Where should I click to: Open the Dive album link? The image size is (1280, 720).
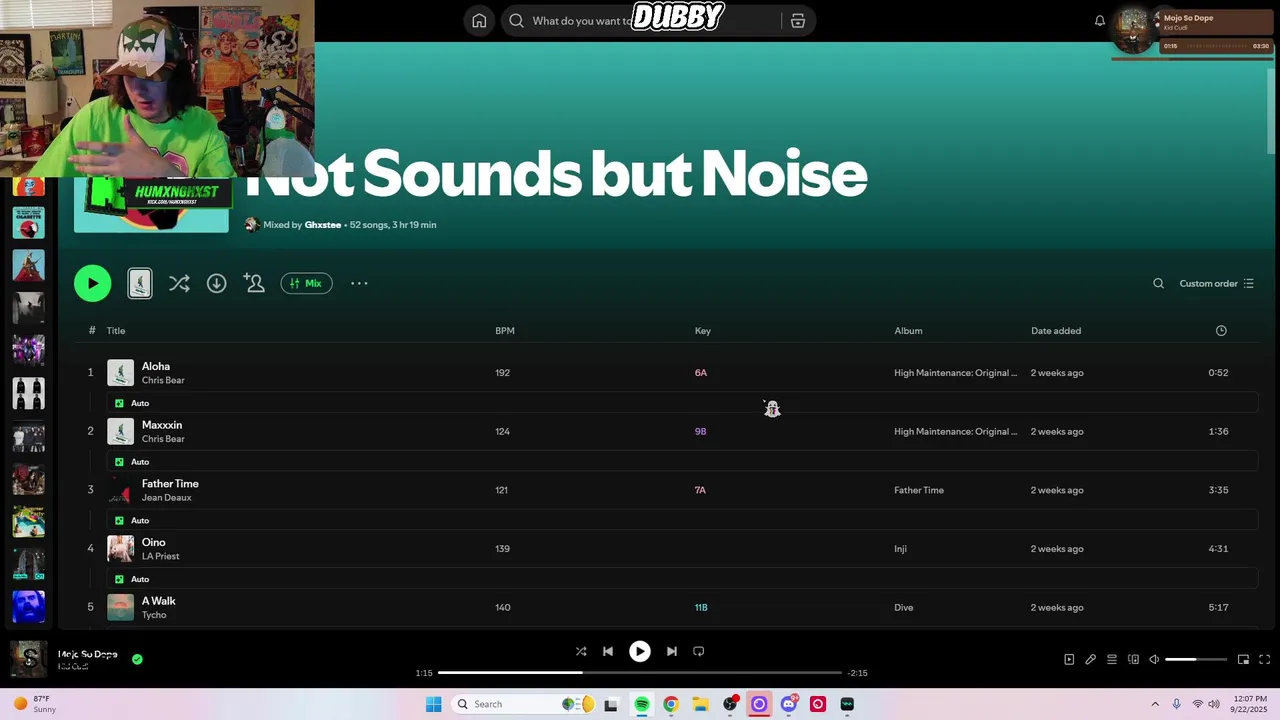[x=904, y=607]
